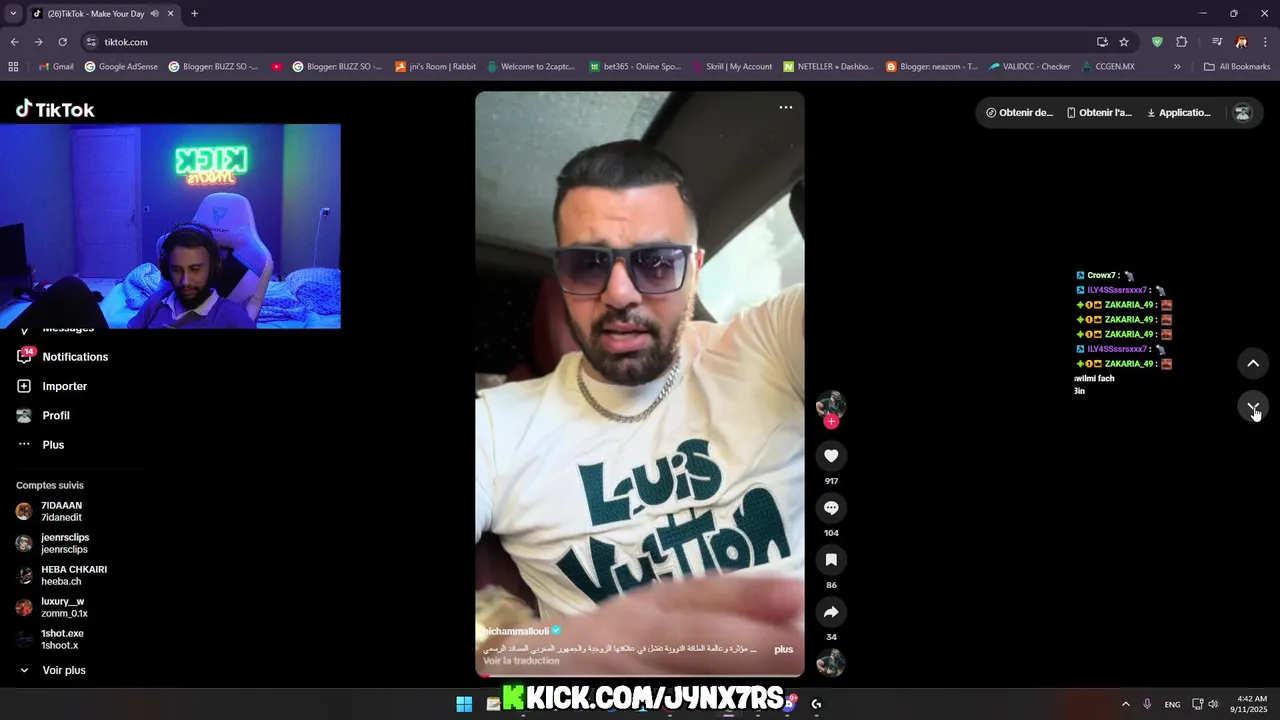Open hichammallouli username on video

click(516, 631)
